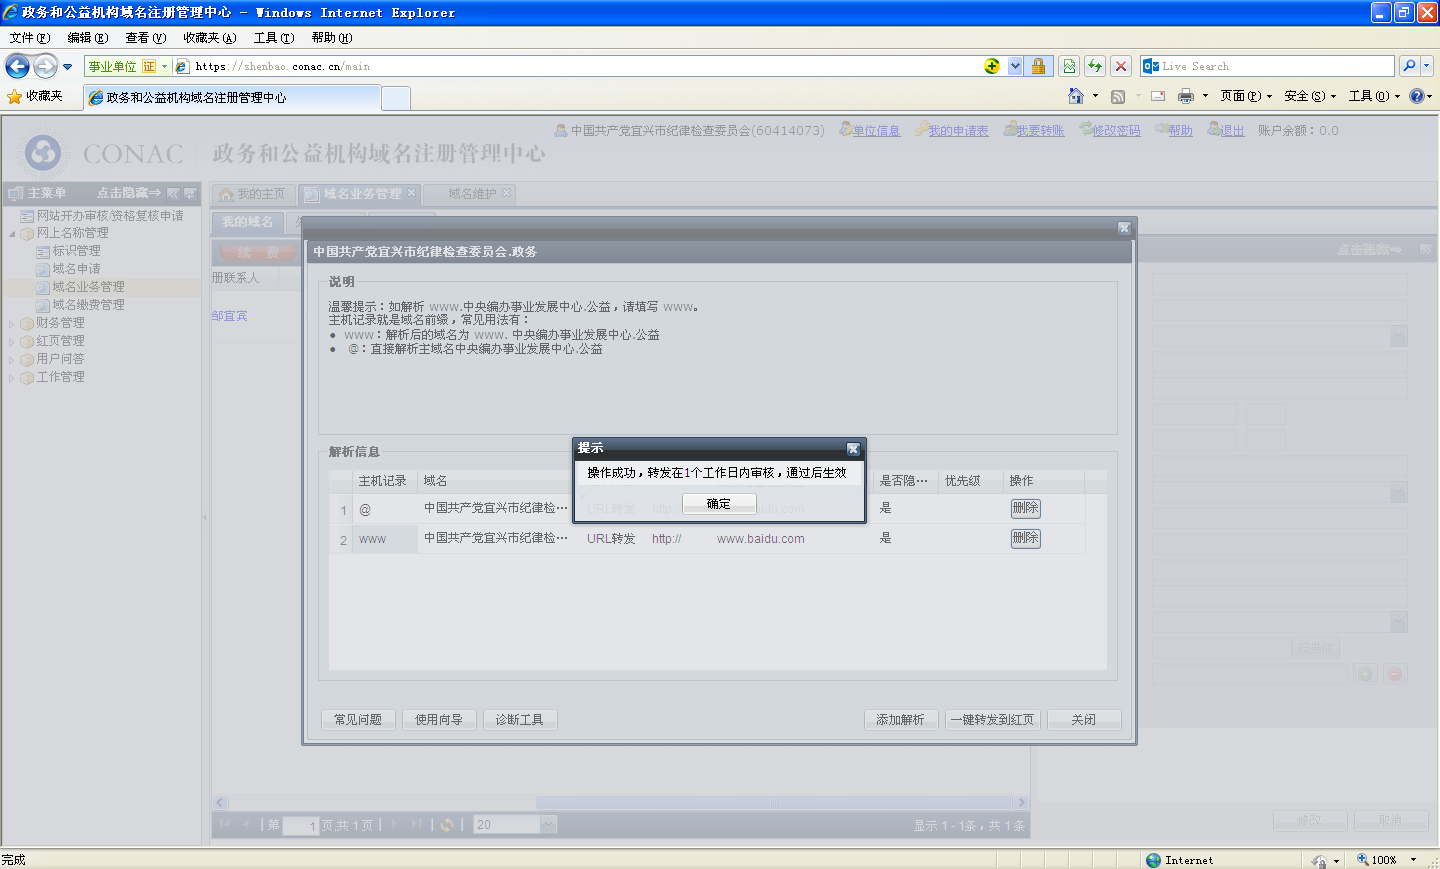1440x869 pixels.
Task: Collapse 网上名称管理 tree node
Action: (x=12, y=233)
